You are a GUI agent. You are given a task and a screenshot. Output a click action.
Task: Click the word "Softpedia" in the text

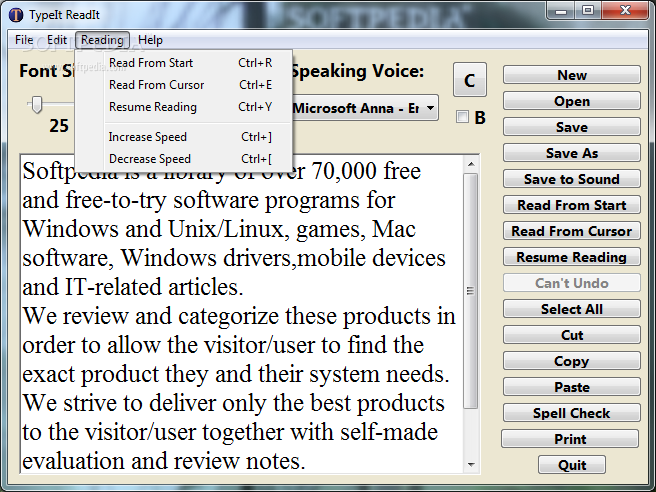tap(70, 172)
